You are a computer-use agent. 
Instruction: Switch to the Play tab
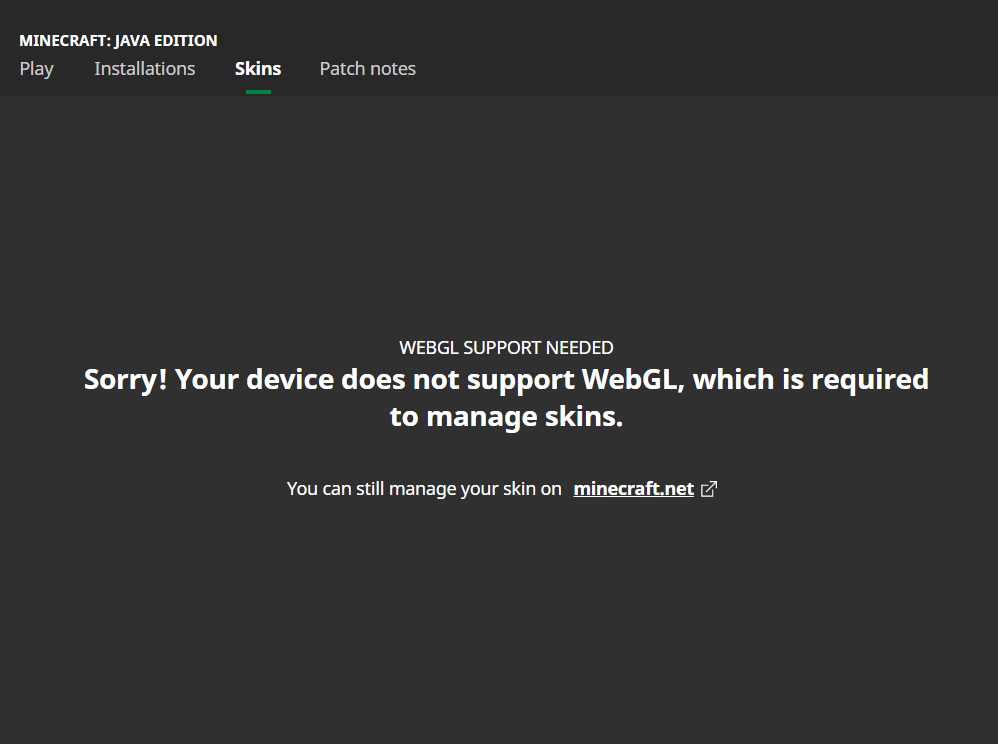(x=36, y=69)
